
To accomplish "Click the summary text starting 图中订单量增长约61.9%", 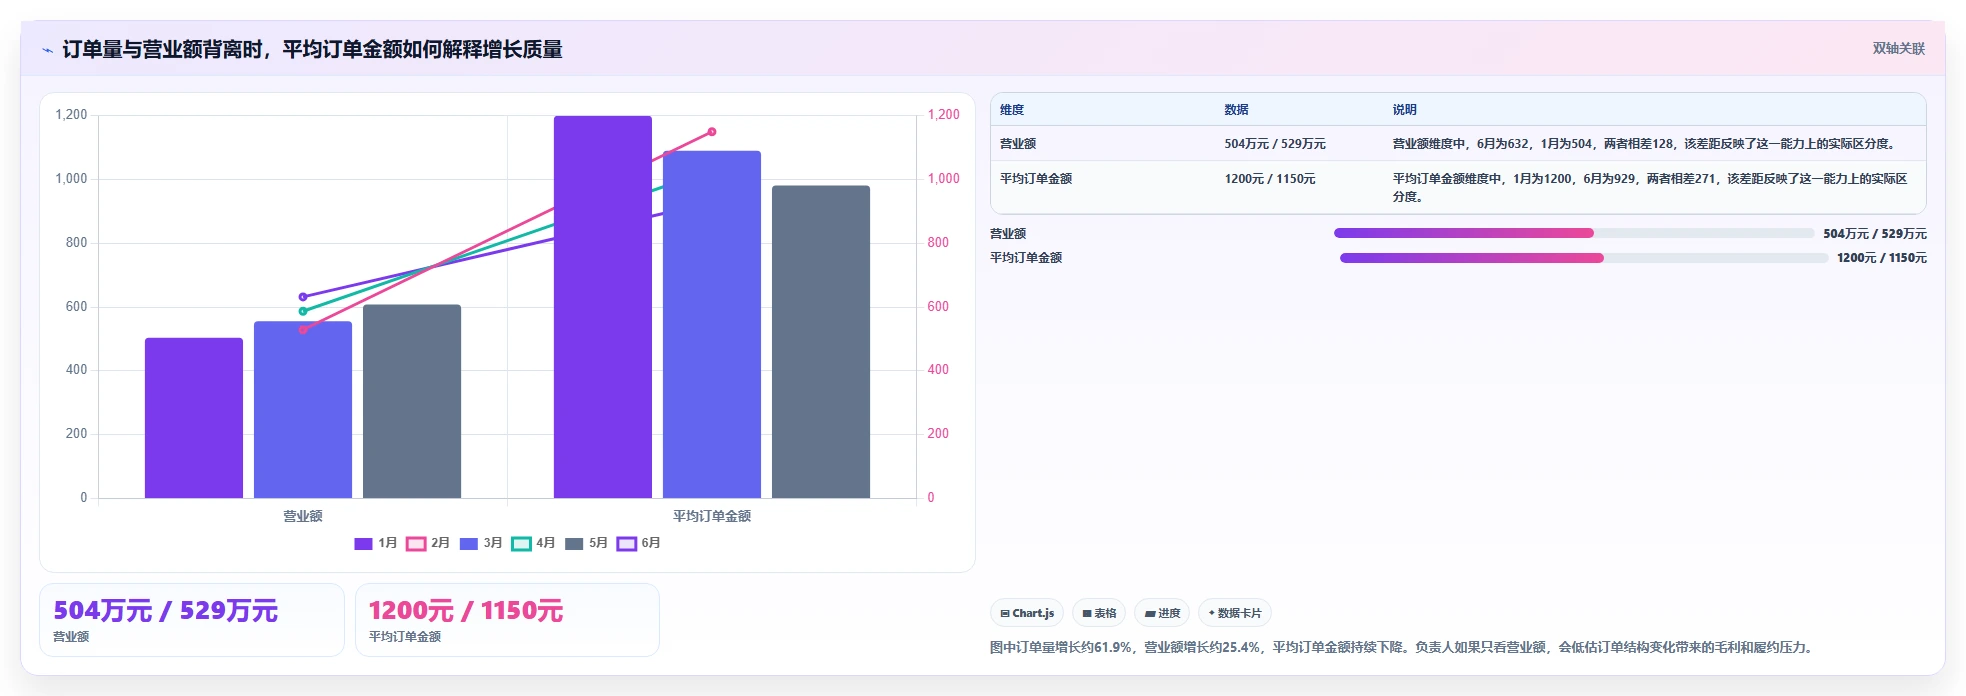I will click(1403, 648).
